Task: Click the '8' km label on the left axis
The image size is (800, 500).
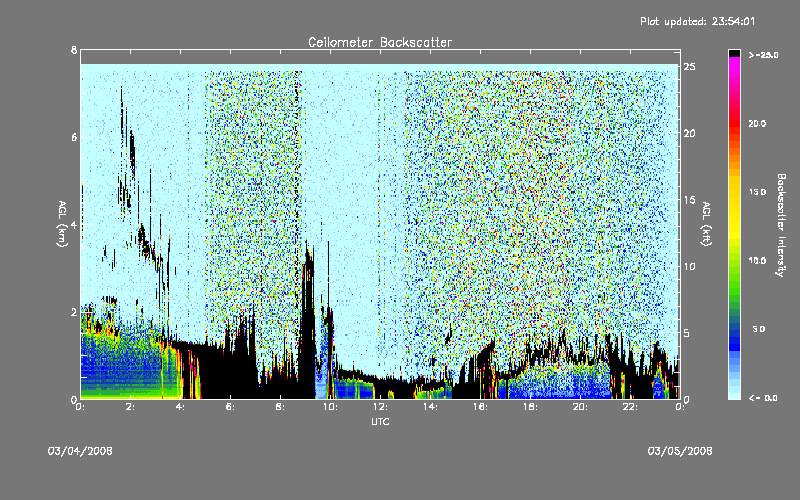Action: click(74, 50)
